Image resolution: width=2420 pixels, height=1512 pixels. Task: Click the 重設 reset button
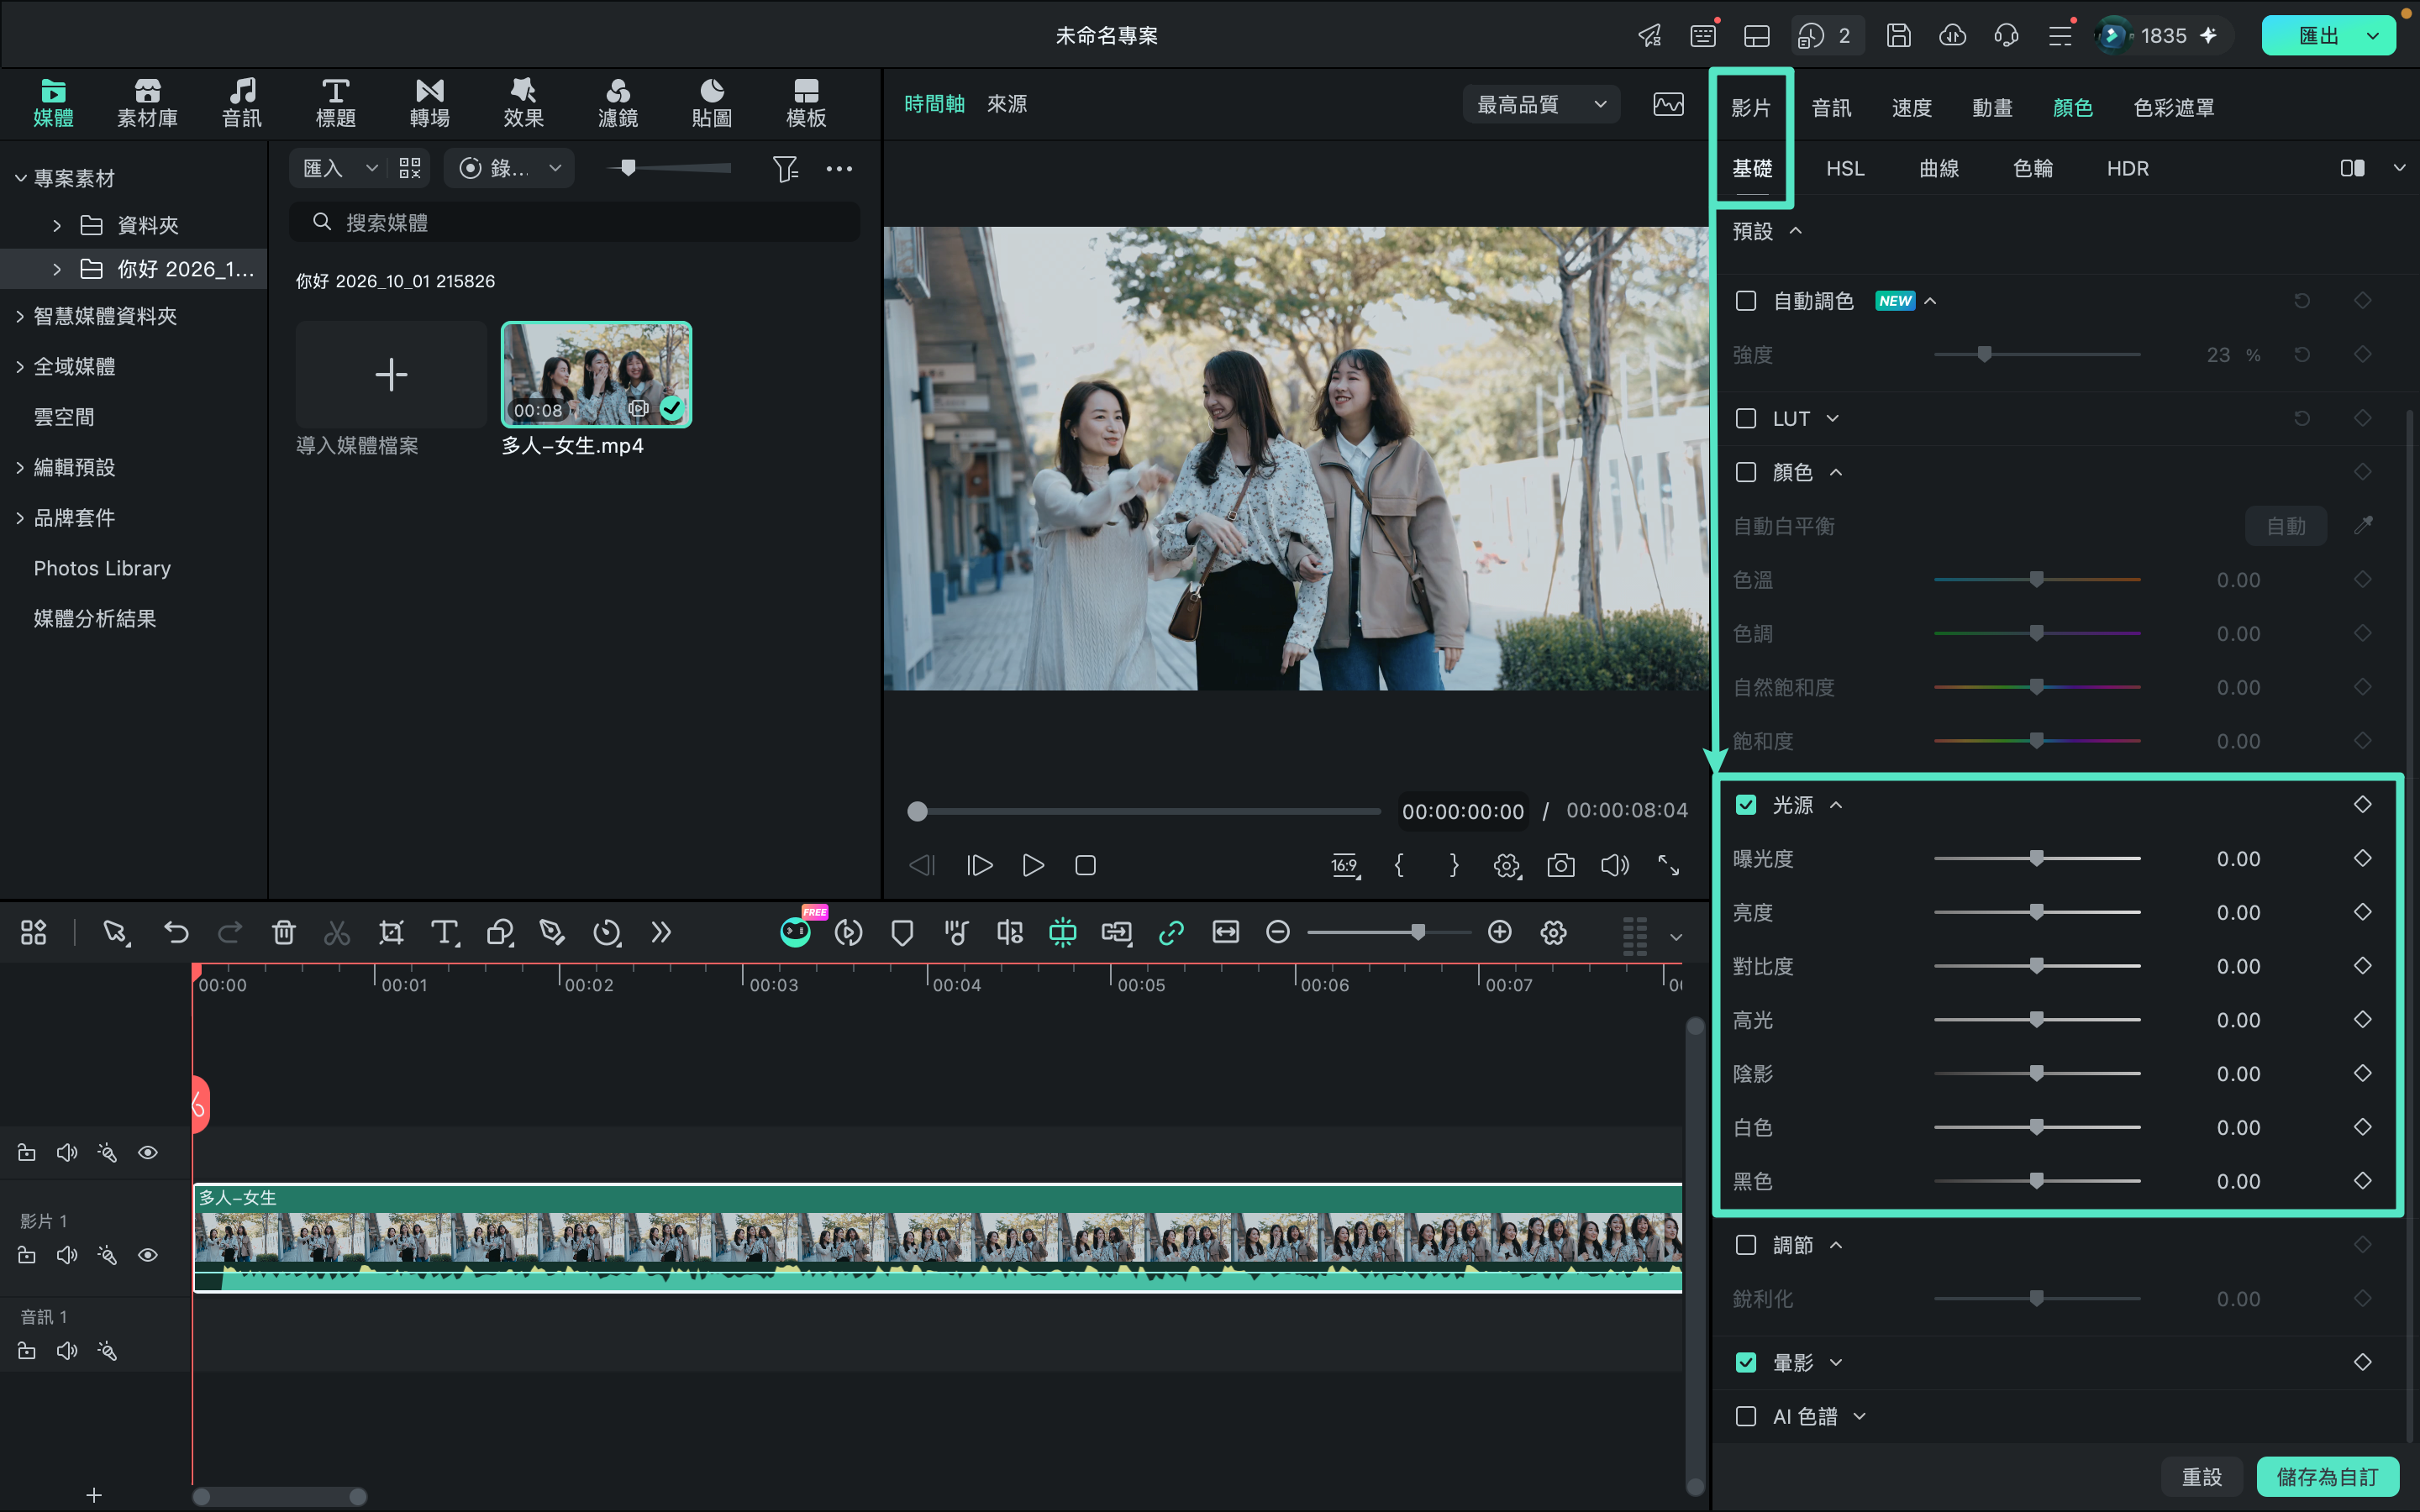tap(2201, 1476)
